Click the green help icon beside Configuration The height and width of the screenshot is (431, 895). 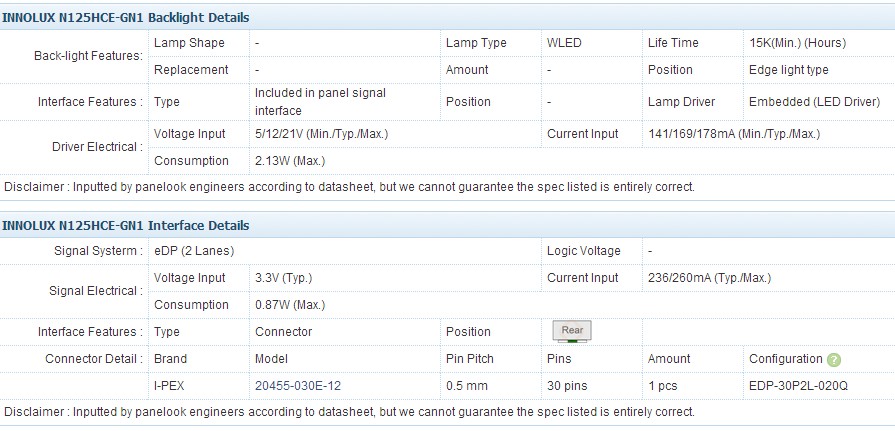(x=834, y=360)
